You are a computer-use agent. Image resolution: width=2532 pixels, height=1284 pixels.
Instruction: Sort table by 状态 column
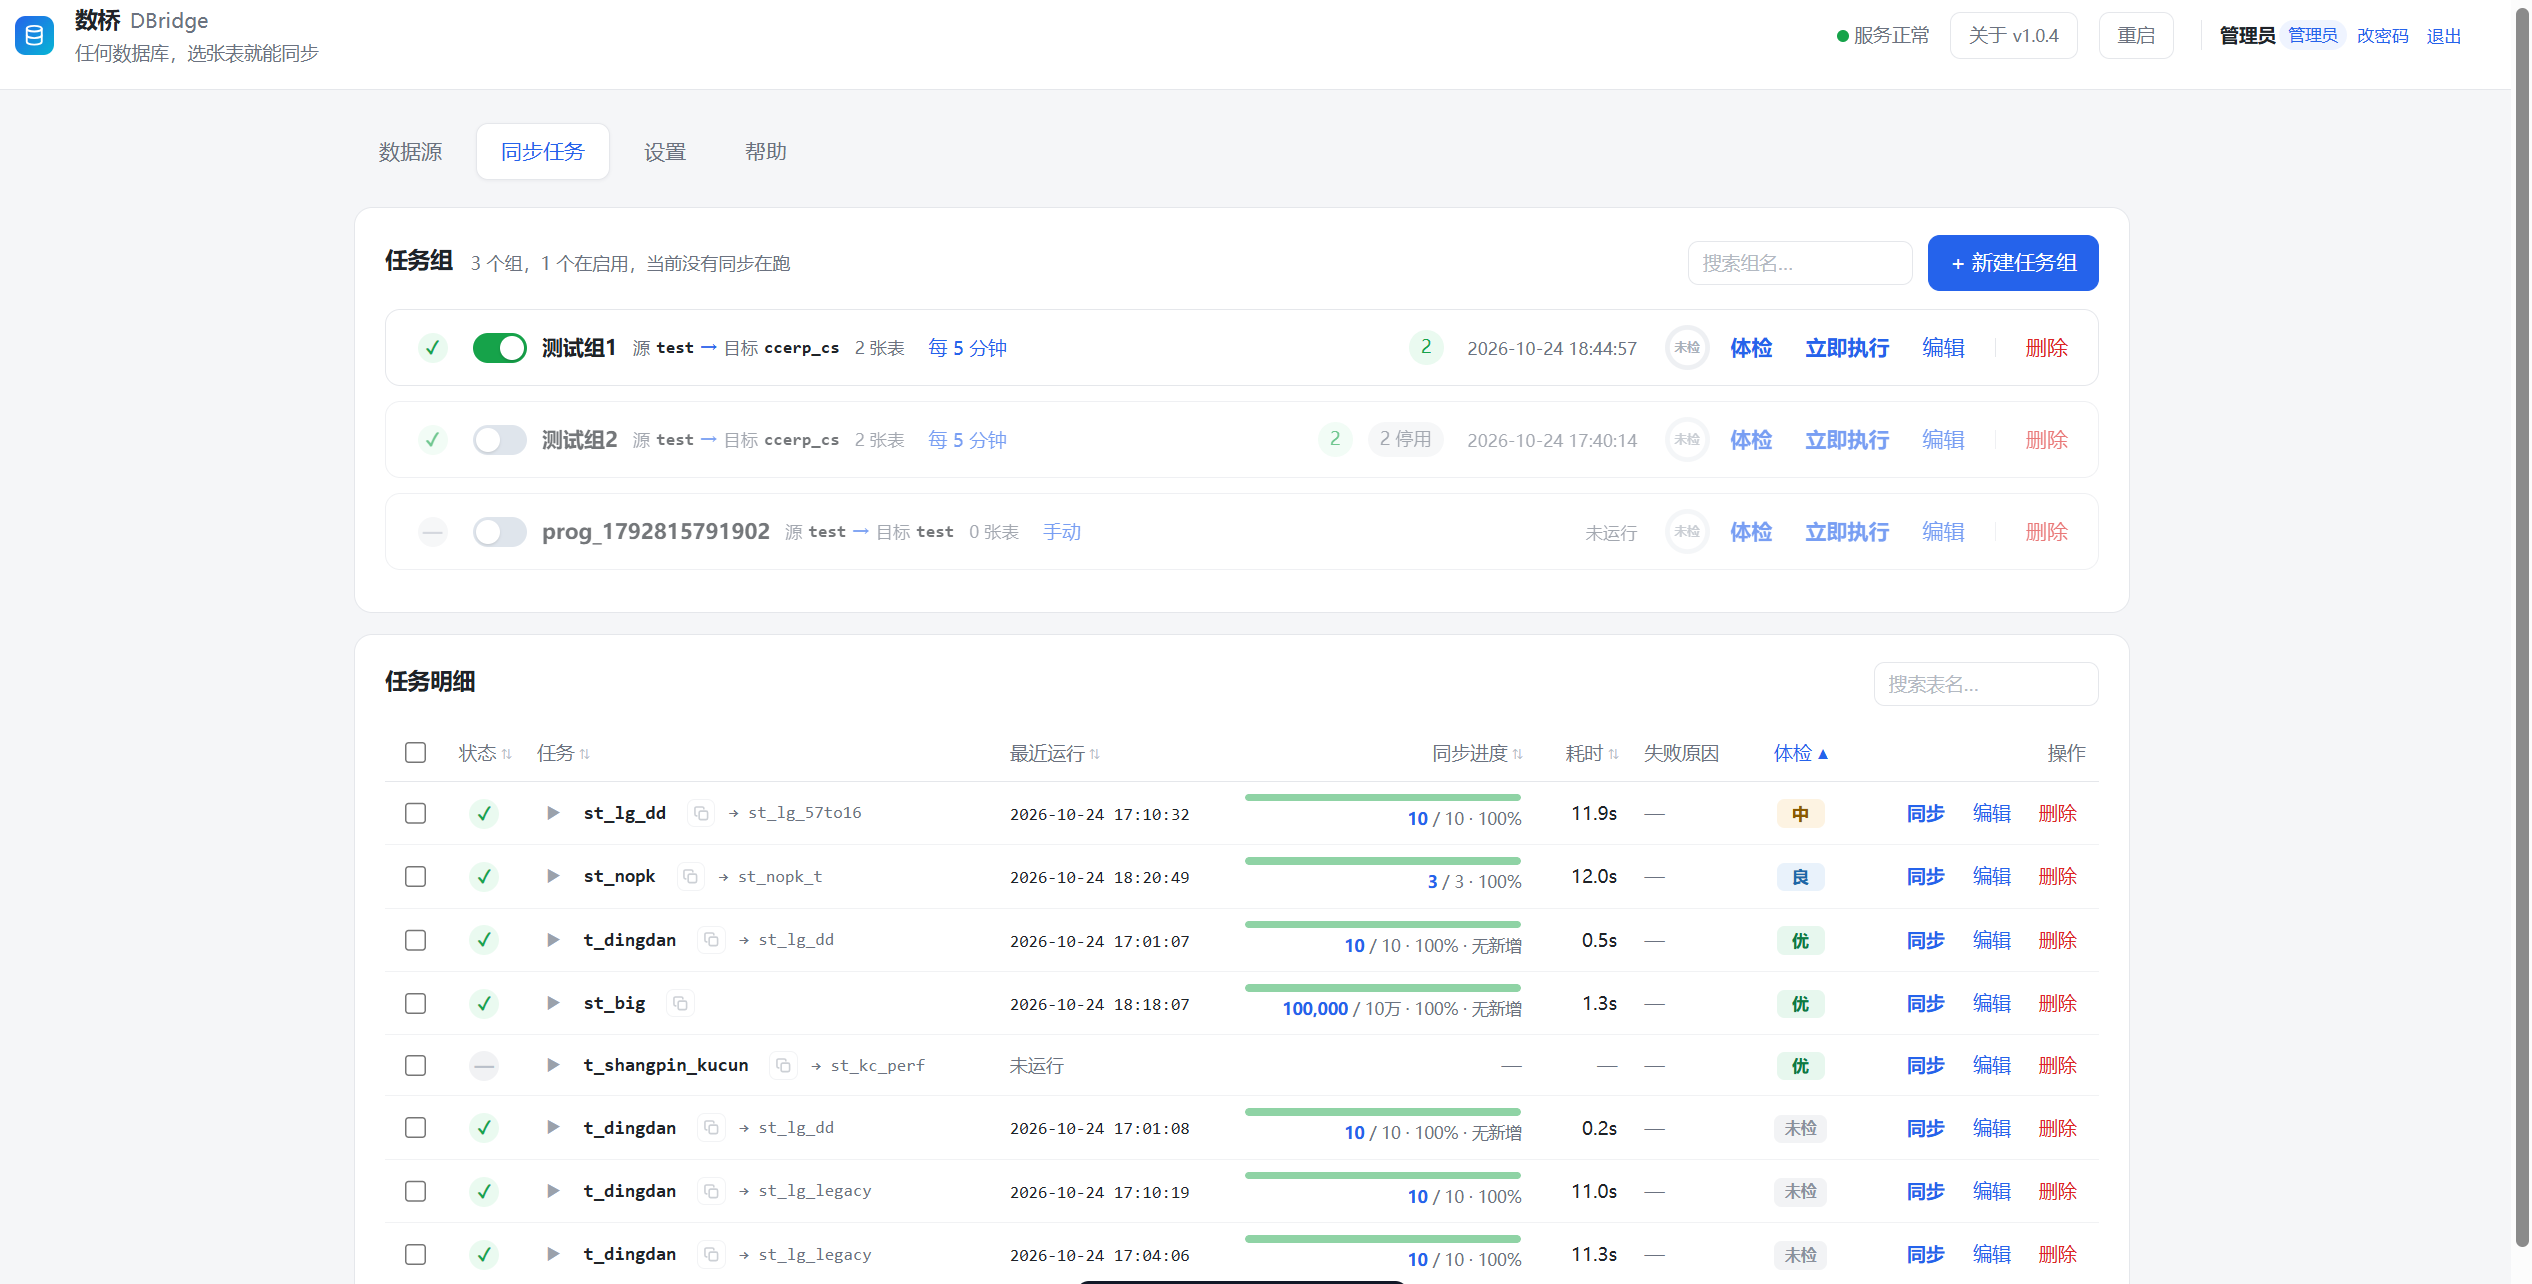pos(485,753)
